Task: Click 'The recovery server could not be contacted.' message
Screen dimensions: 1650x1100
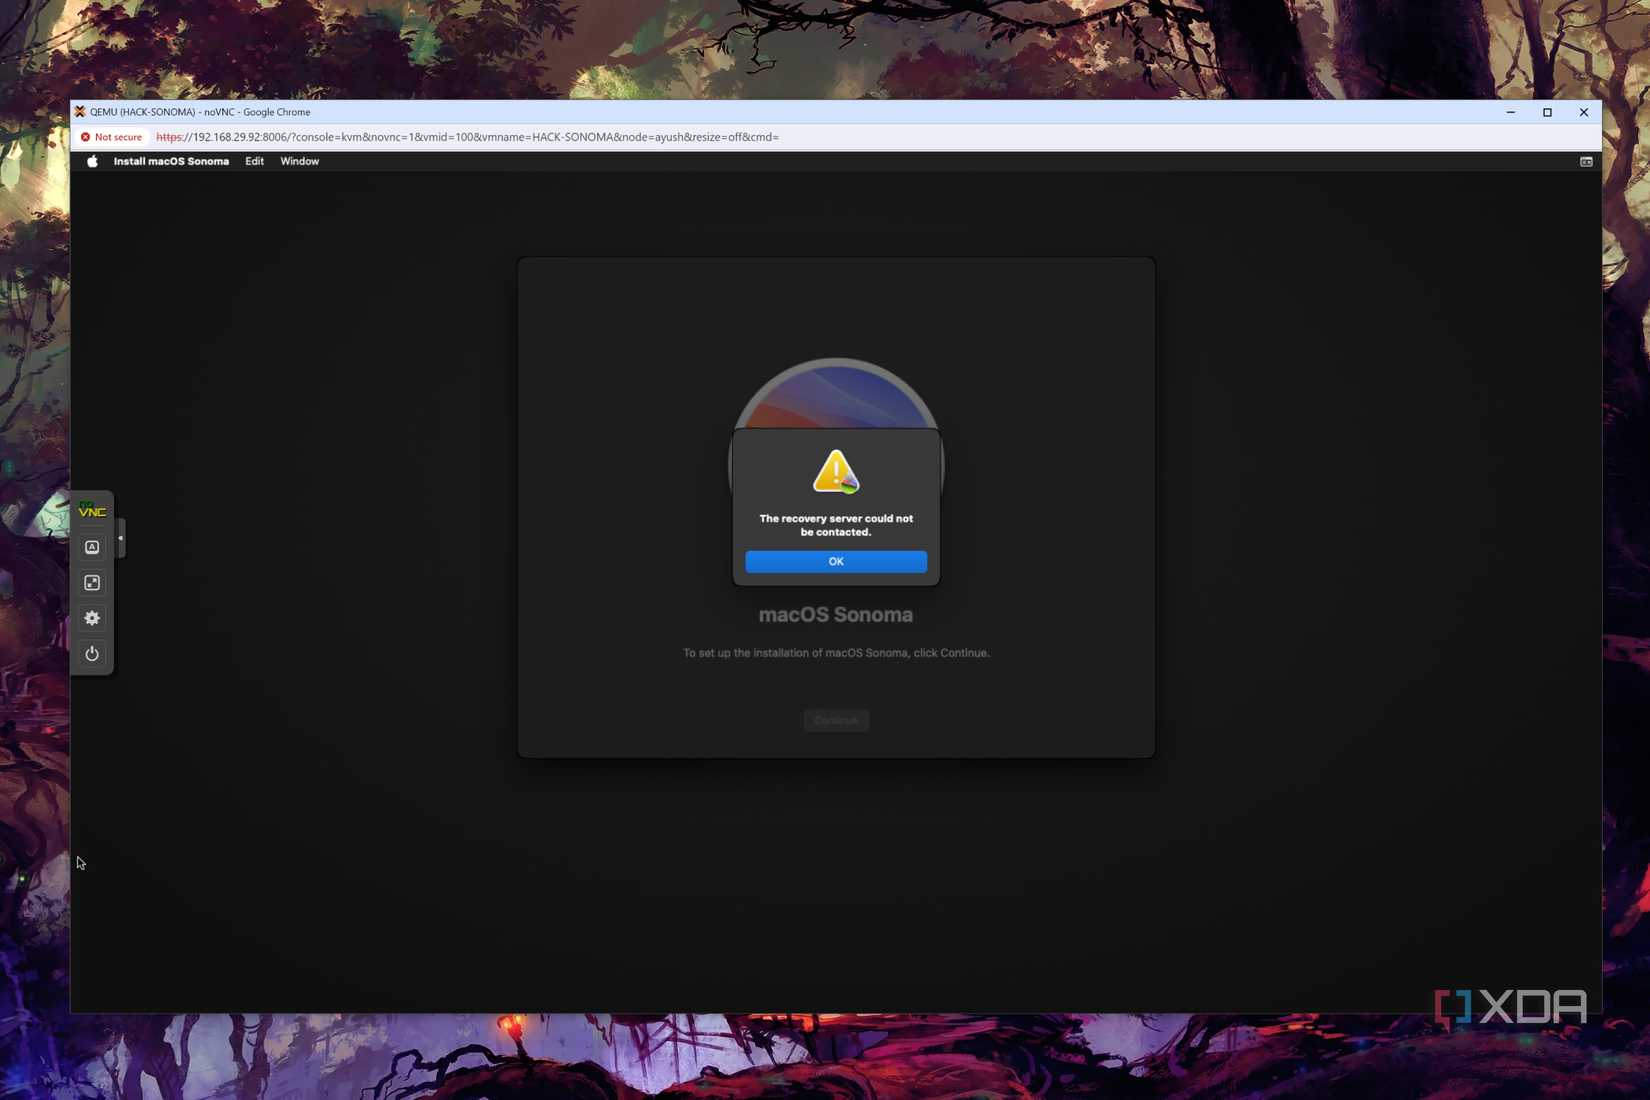Action: click(836, 525)
